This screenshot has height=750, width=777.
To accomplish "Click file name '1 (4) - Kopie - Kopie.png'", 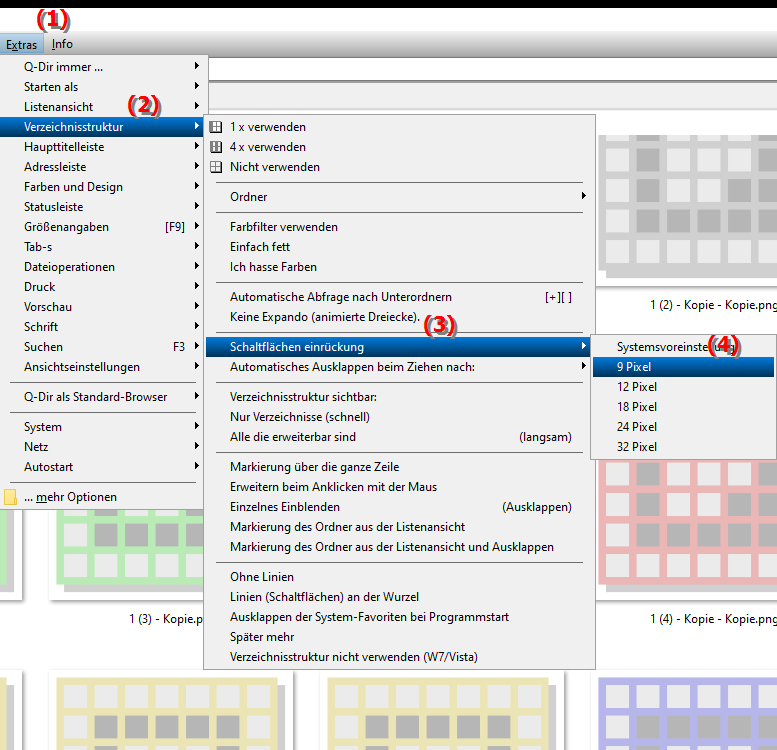I will tap(714, 619).
